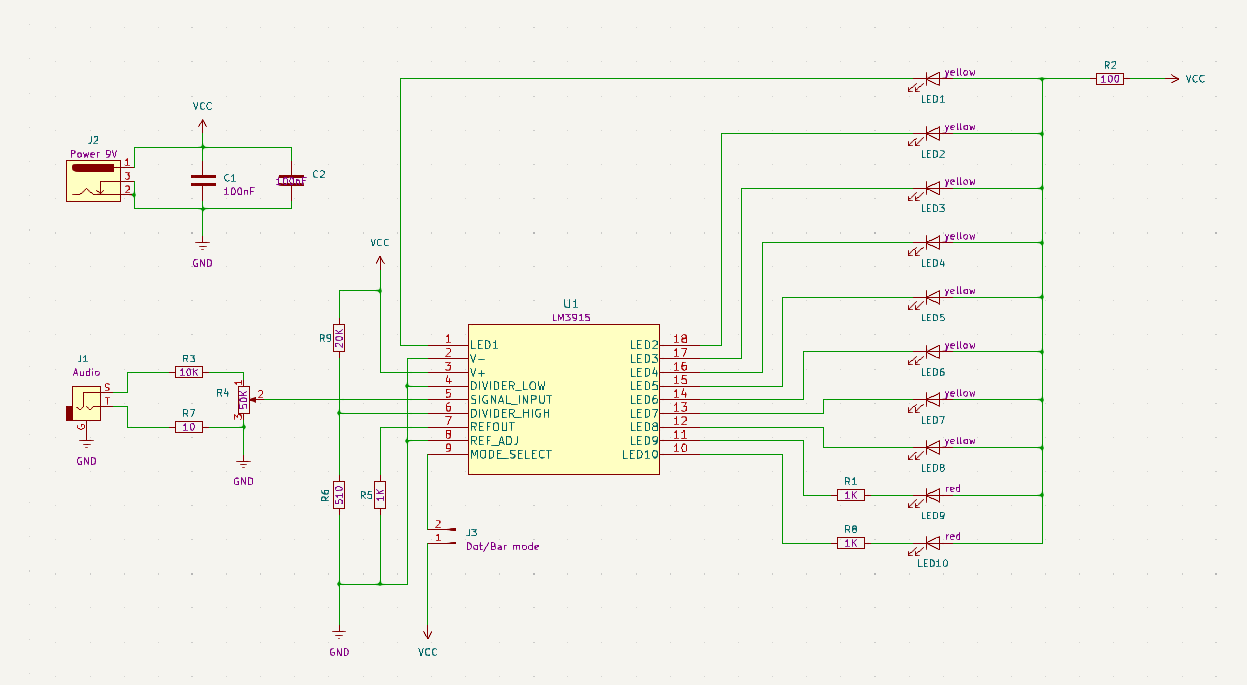Click the C1 100nF capacitor symbol
1247x685 pixels.
pos(203,180)
